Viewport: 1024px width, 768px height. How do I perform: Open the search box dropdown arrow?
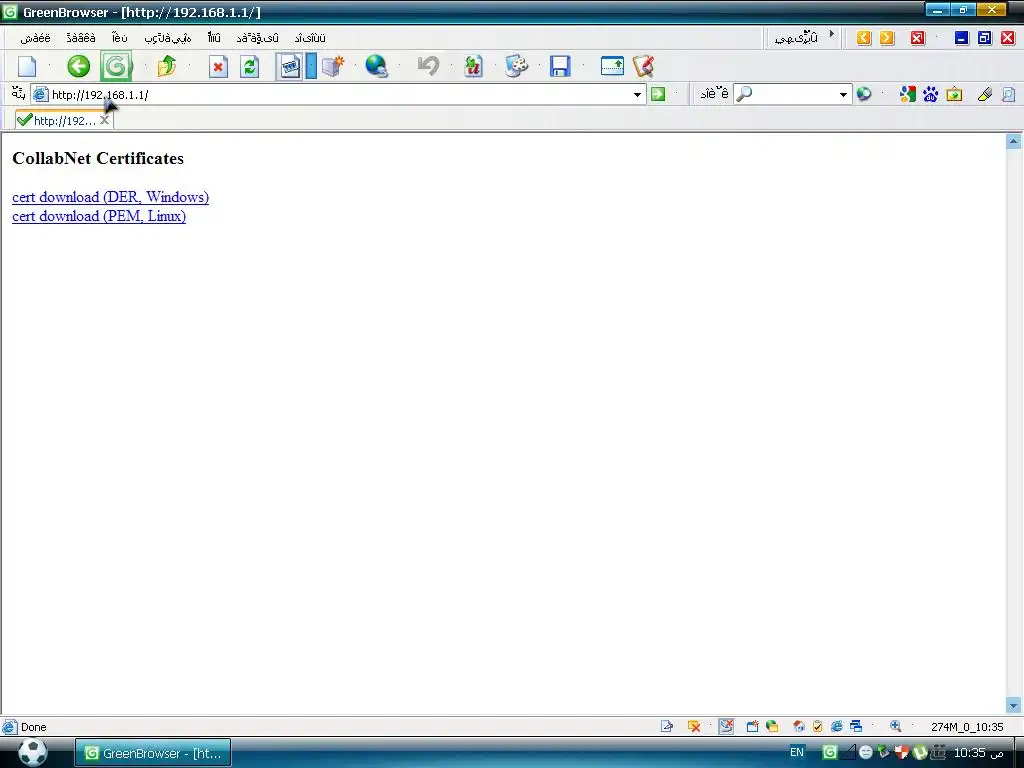[843, 95]
